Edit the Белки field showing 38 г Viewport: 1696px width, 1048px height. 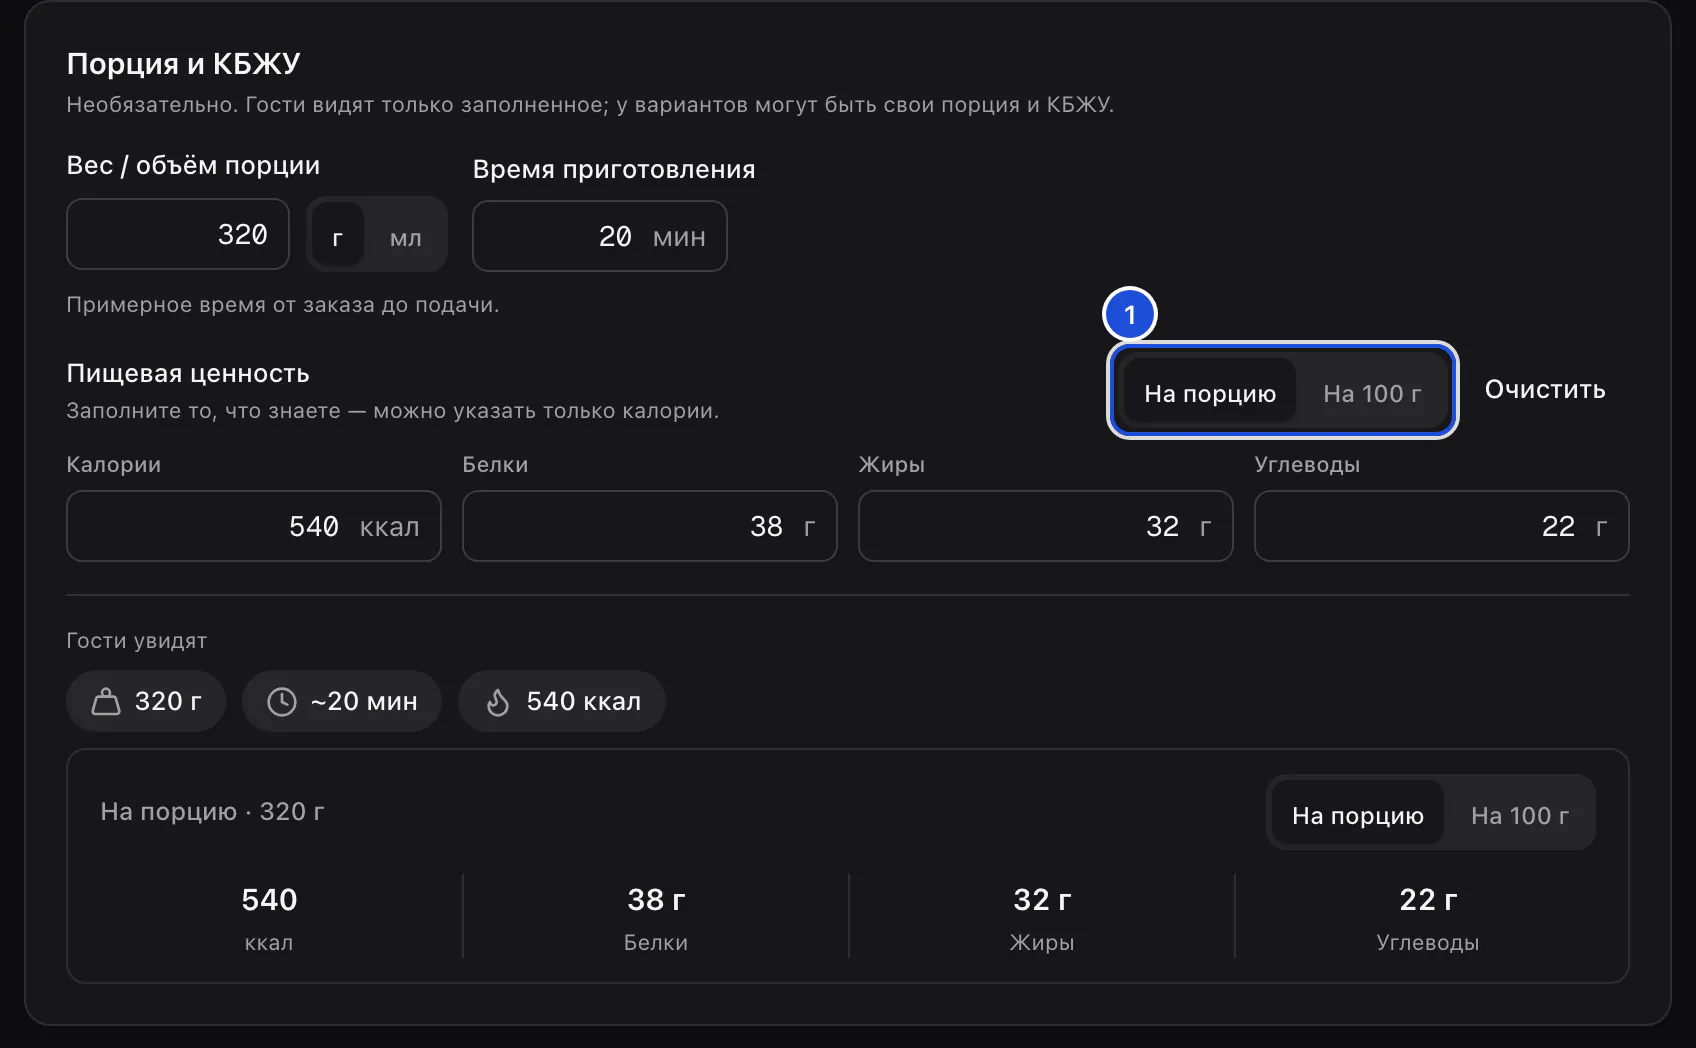tap(650, 526)
